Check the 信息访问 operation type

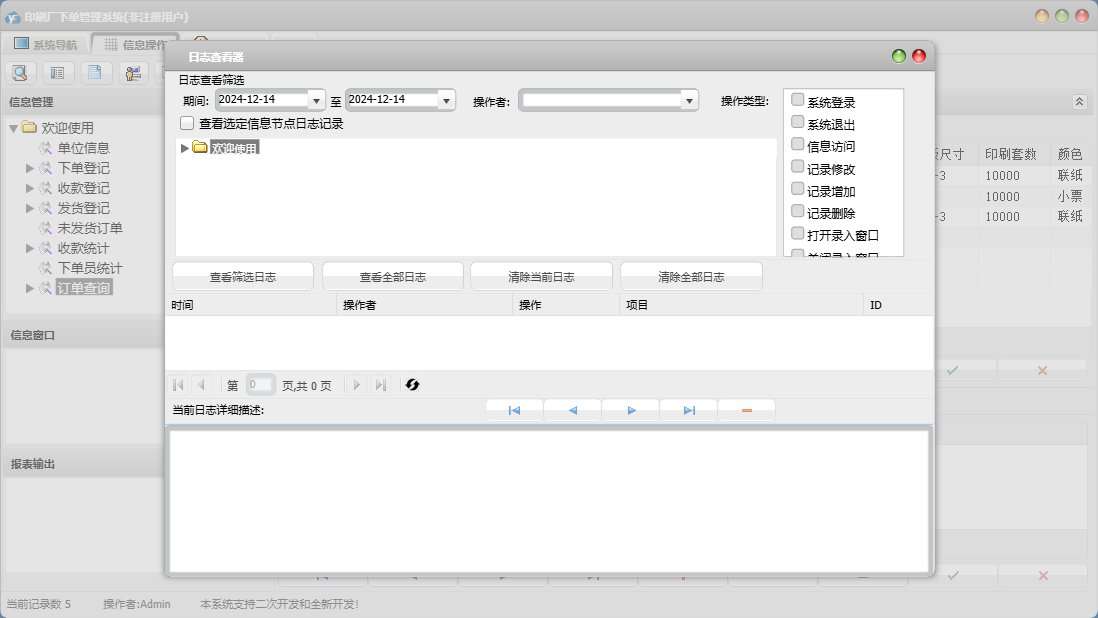pyautogui.click(x=797, y=144)
